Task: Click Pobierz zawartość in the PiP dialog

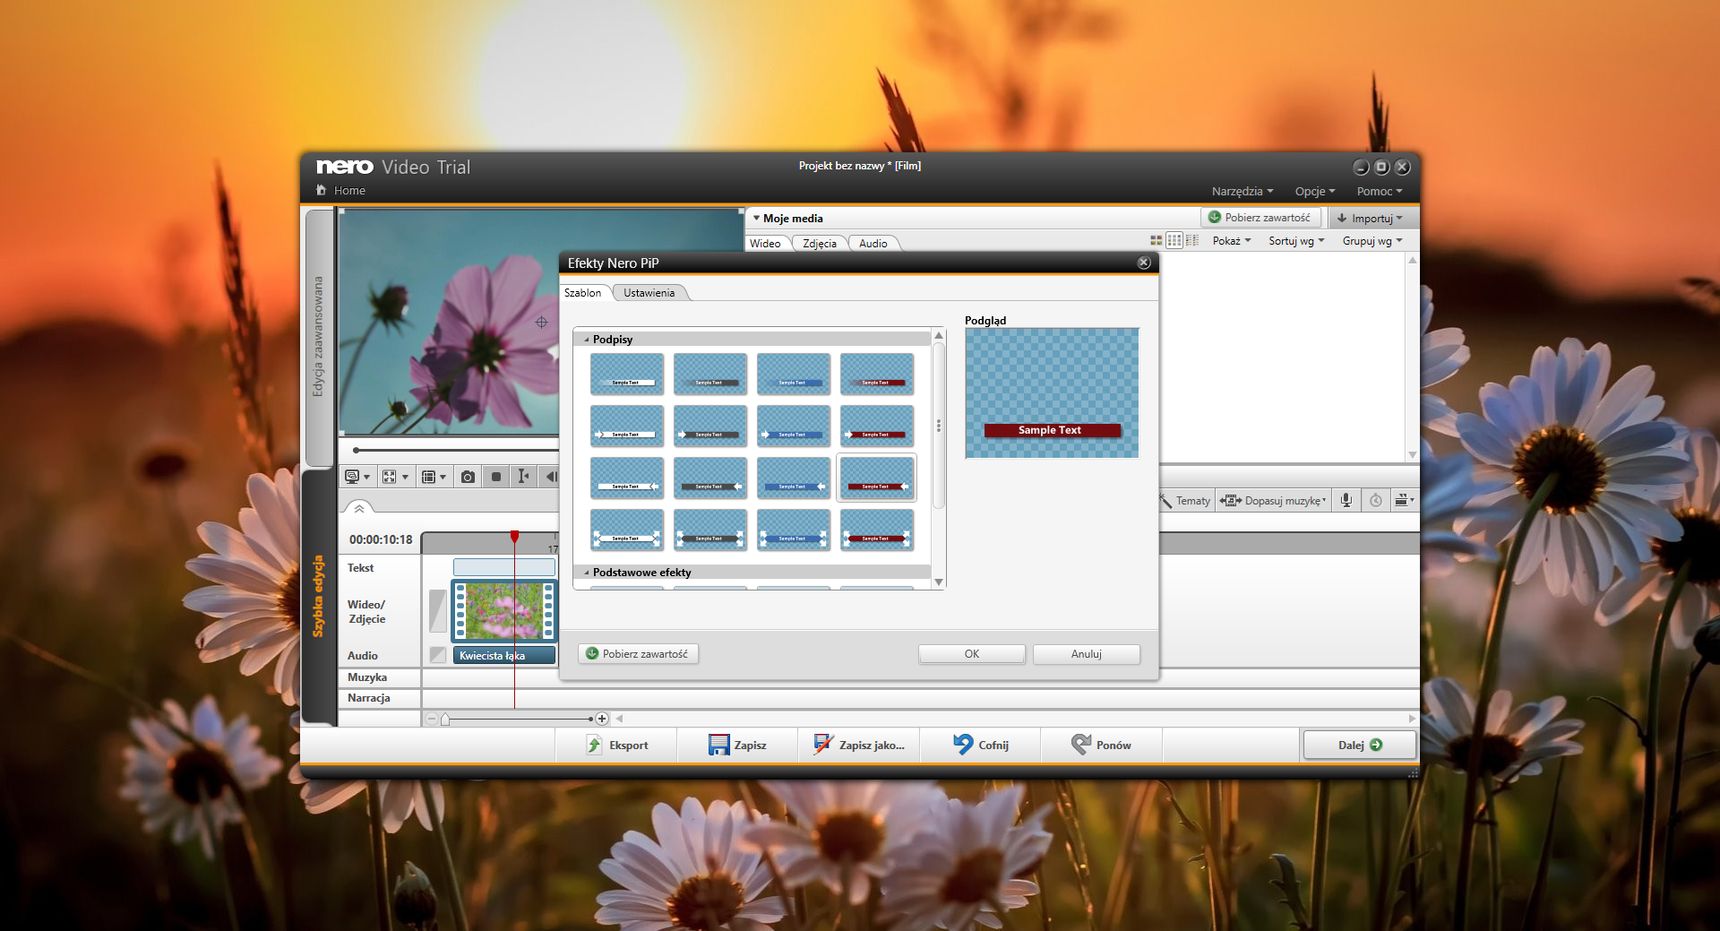Action: (x=638, y=654)
